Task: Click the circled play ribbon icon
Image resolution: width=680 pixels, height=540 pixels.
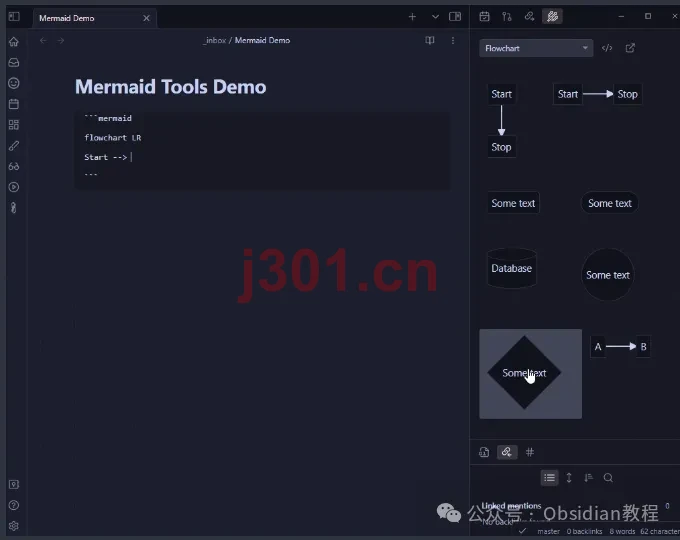Action: click(x=14, y=187)
